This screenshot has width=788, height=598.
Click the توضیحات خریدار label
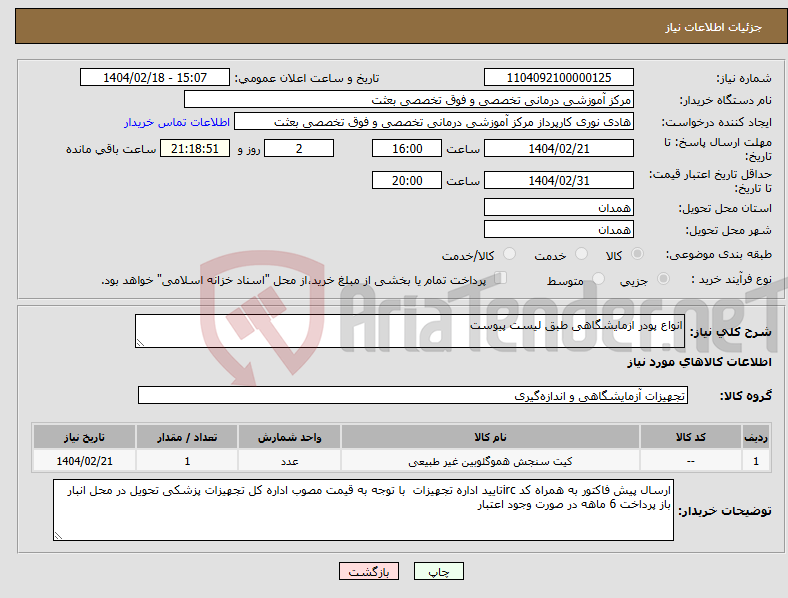(725, 511)
